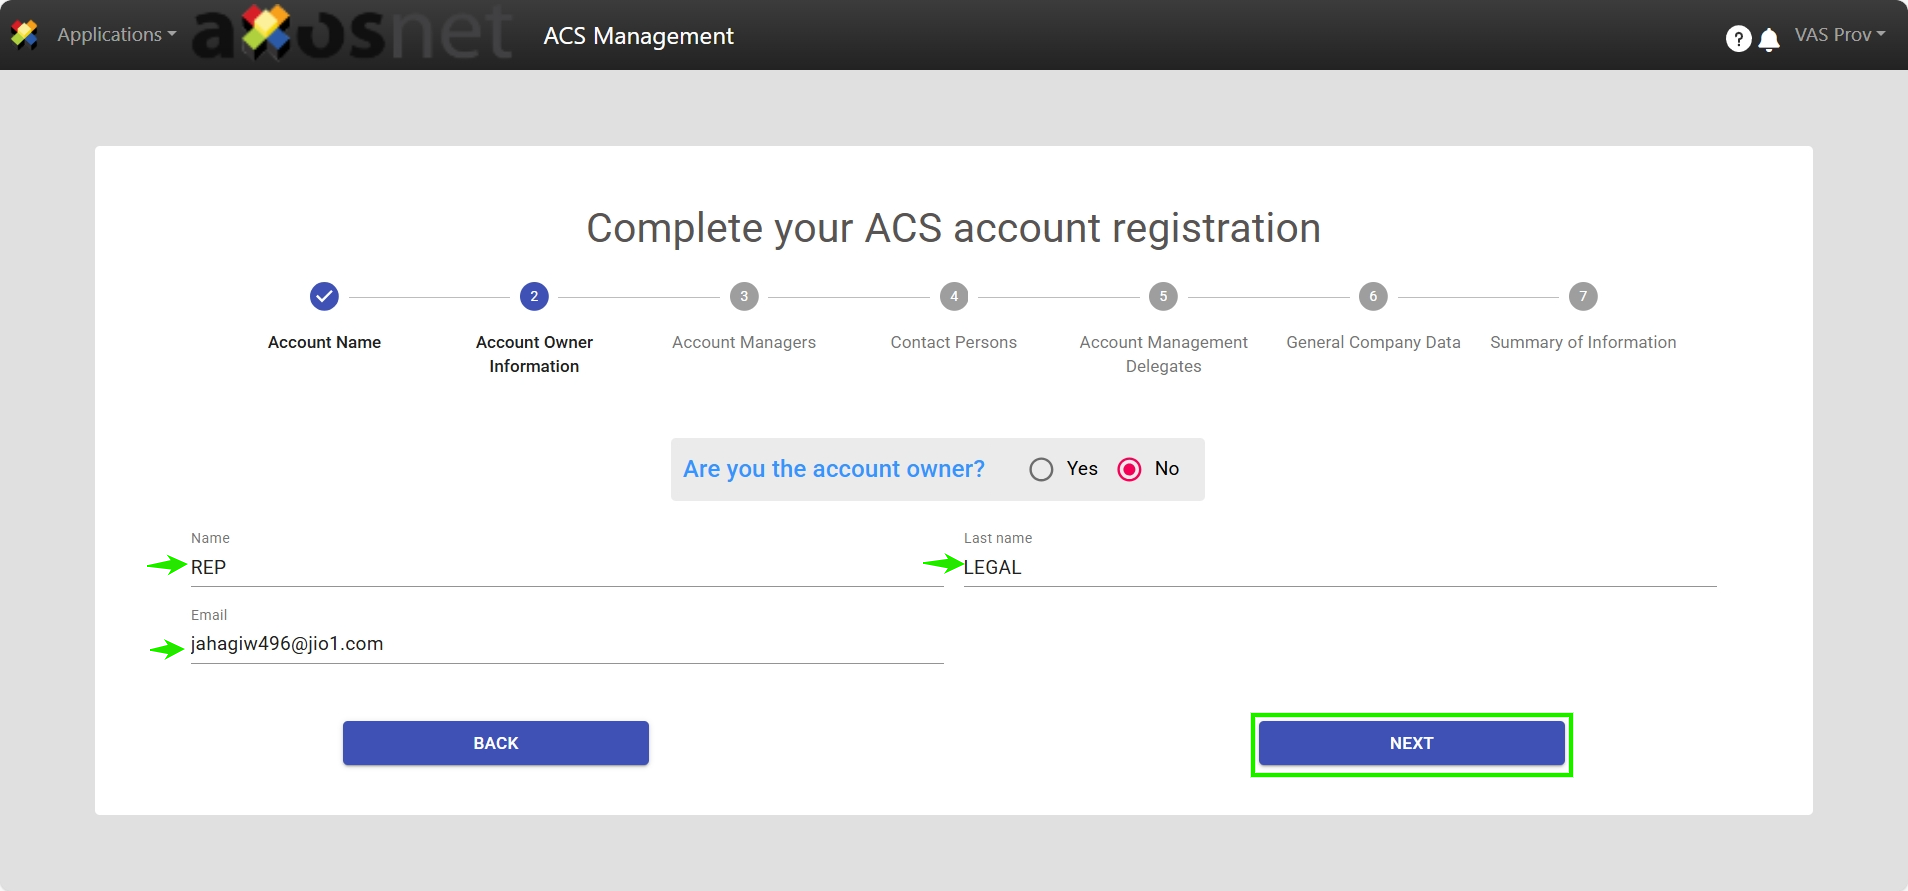Click the step 5 Delegates circle

[1163, 296]
